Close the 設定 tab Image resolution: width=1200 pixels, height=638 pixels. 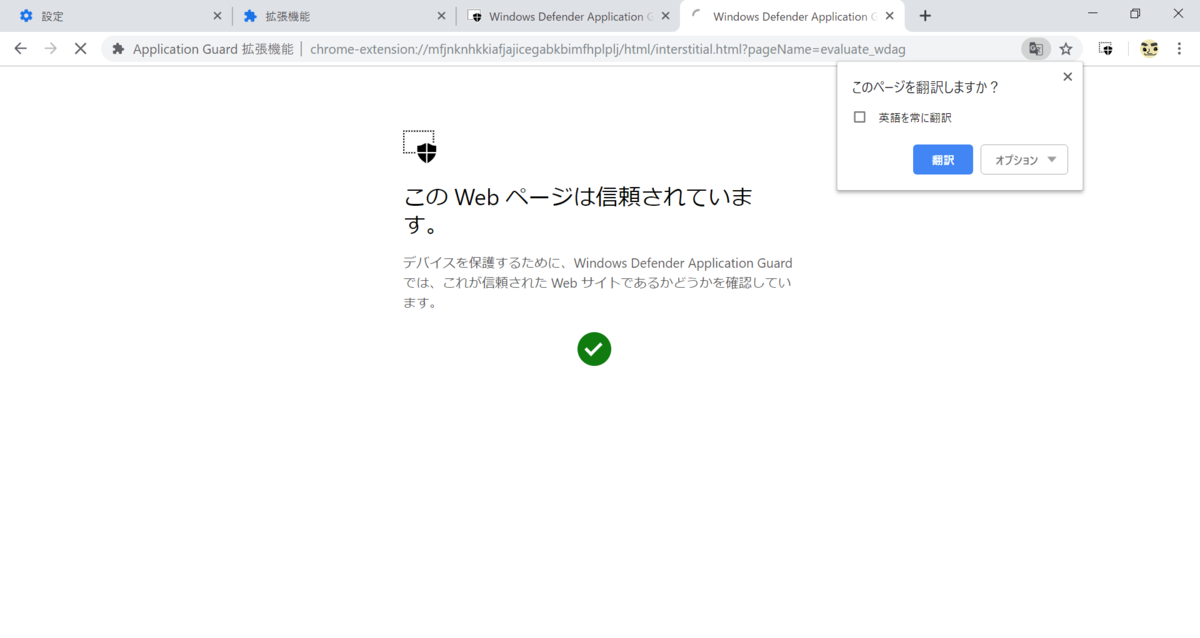click(x=217, y=16)
